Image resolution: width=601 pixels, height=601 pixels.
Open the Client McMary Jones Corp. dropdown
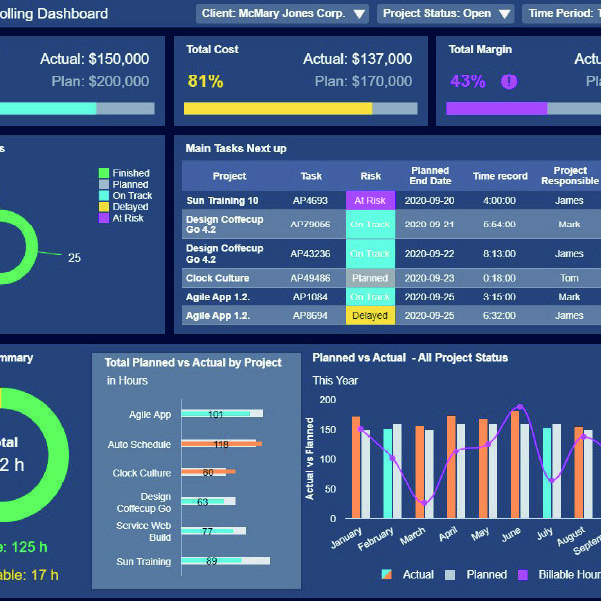(284, 14)
